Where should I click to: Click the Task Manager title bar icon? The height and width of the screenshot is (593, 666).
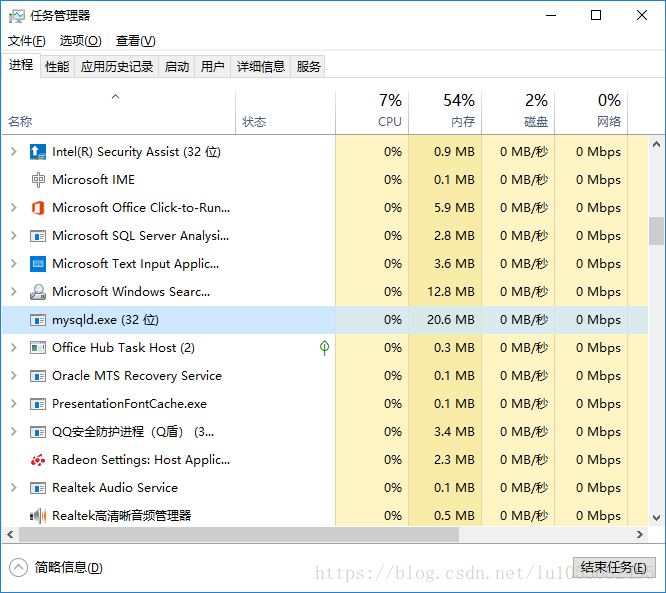tap(17, 16)
